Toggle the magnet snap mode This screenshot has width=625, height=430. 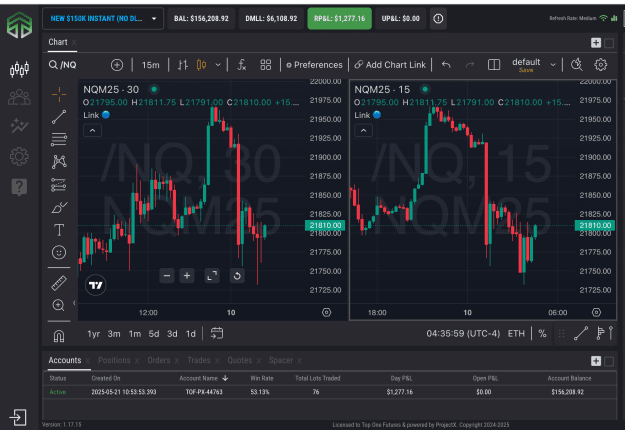click(x=59, y=336)
